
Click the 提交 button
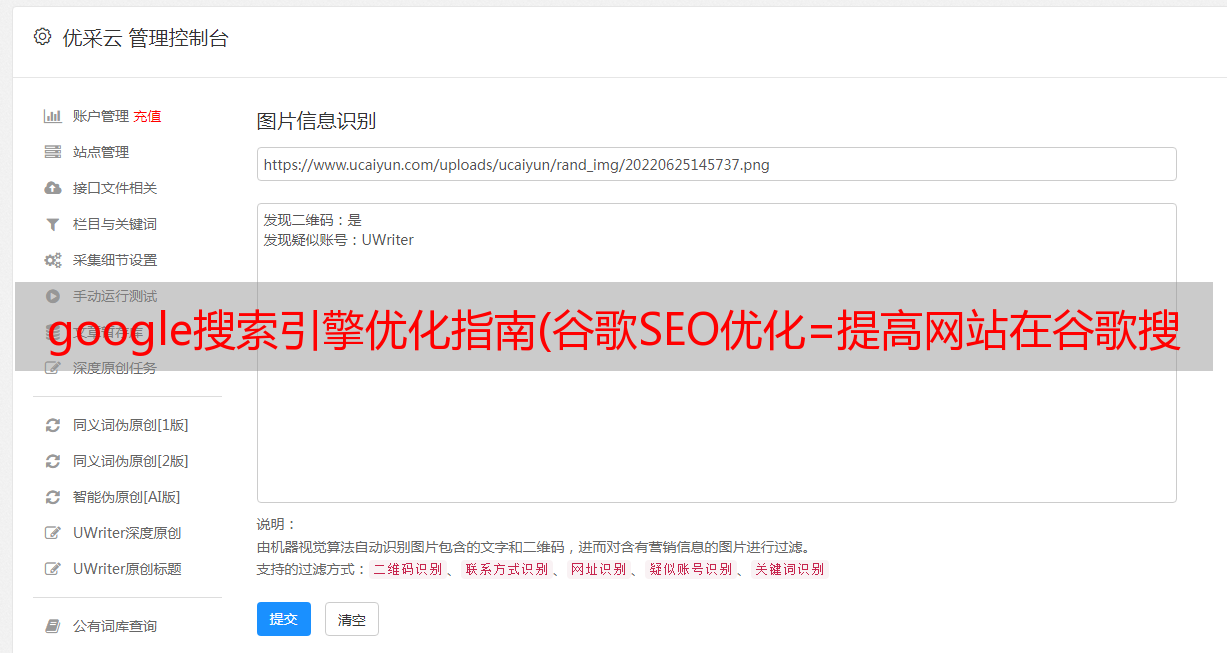pyautogui.click(x=284, y=619)
